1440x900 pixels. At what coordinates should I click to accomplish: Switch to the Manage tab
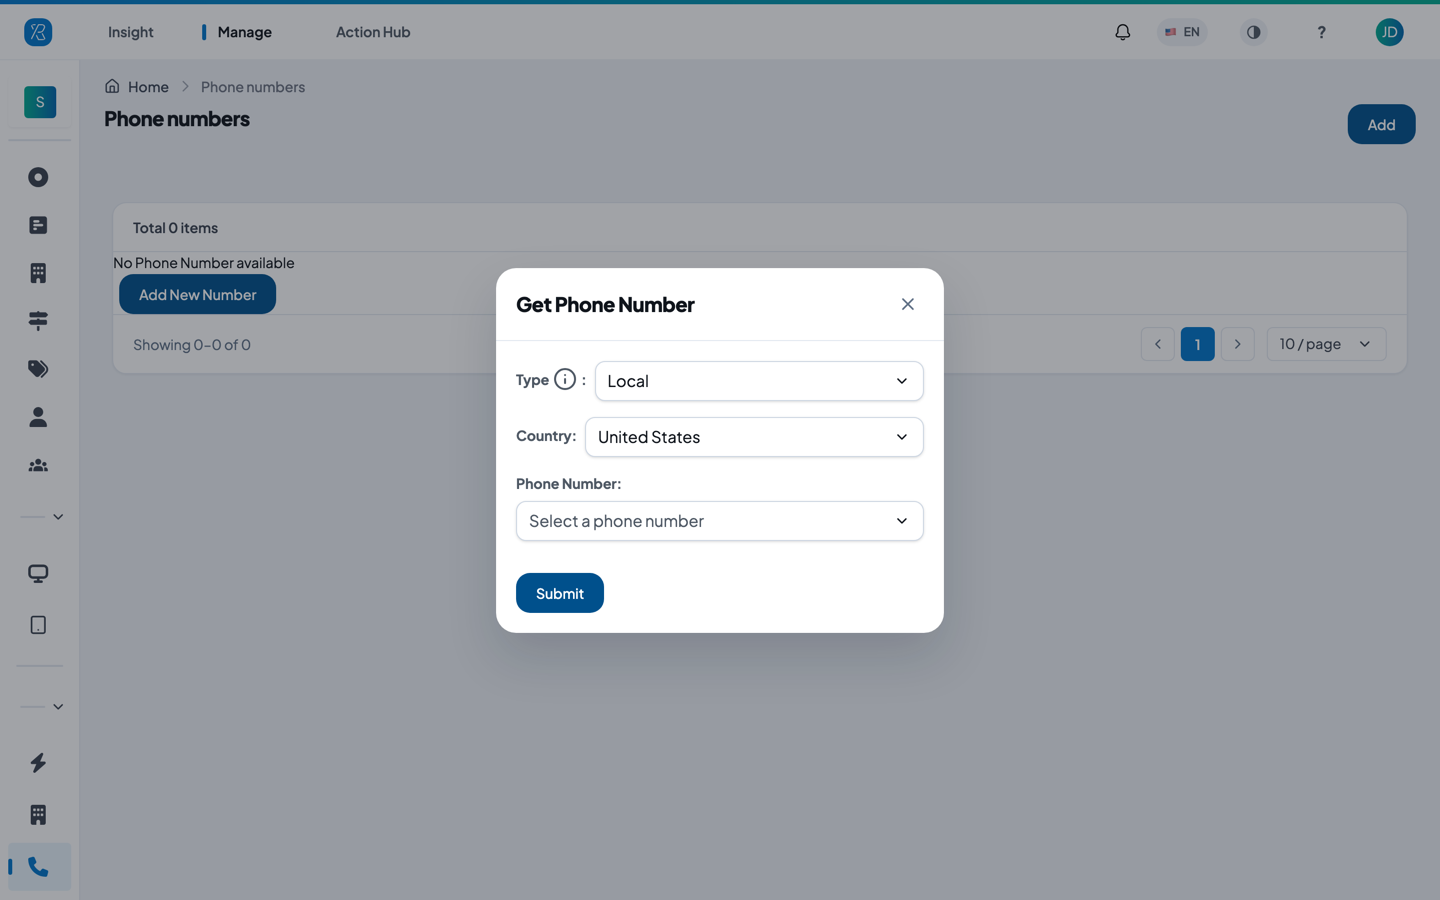point(244,32)
